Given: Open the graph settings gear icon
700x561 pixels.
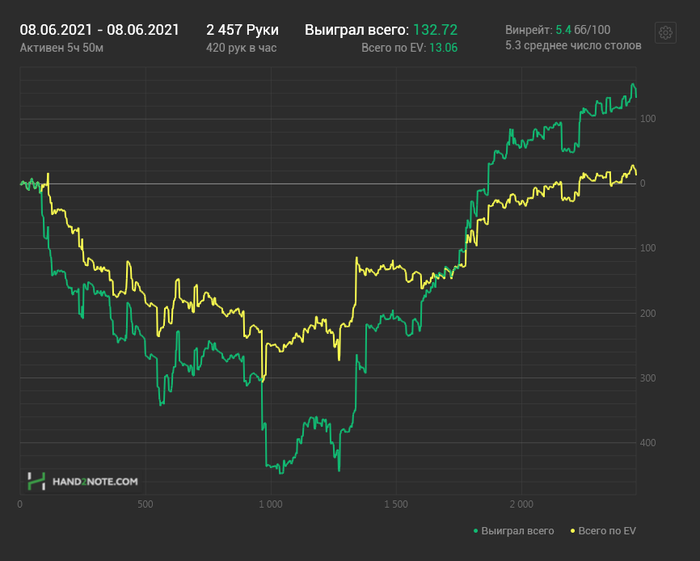Looking at the screenshot, I should click(x=665, y=33).
